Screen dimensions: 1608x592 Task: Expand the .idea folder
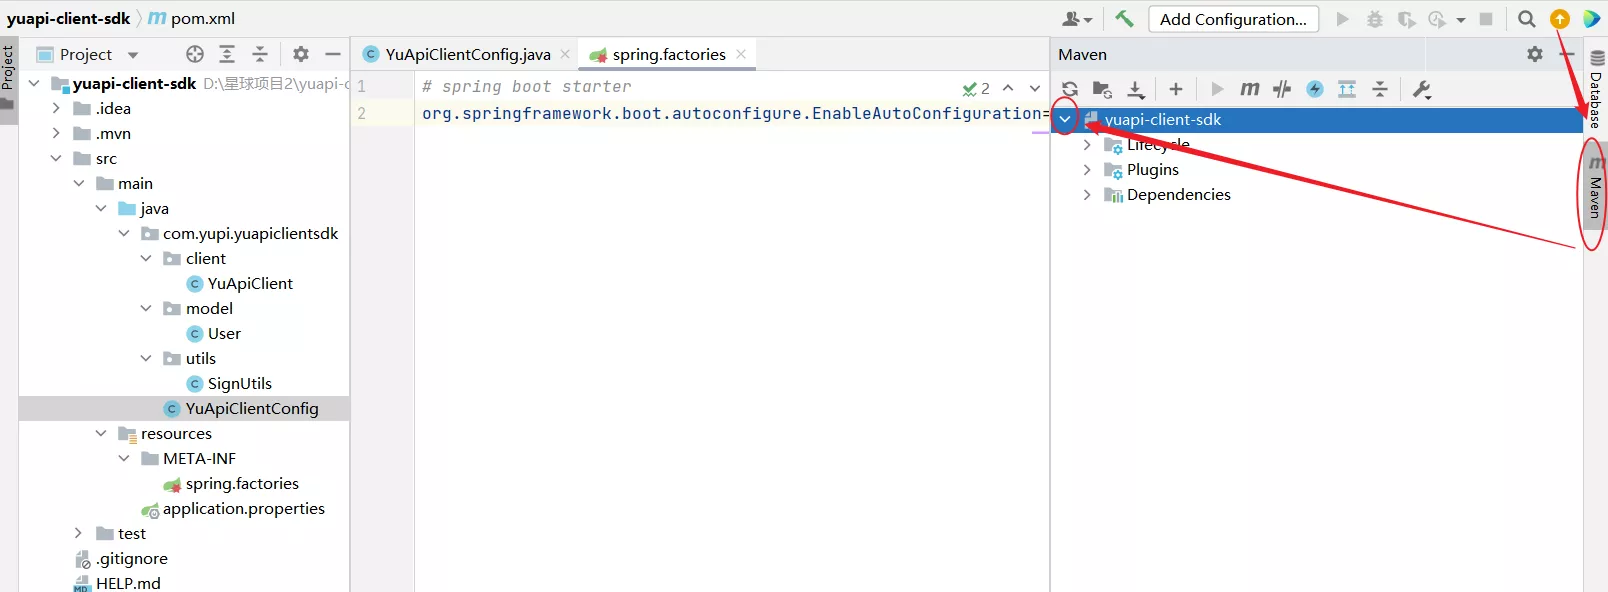[x=56, y=108]
